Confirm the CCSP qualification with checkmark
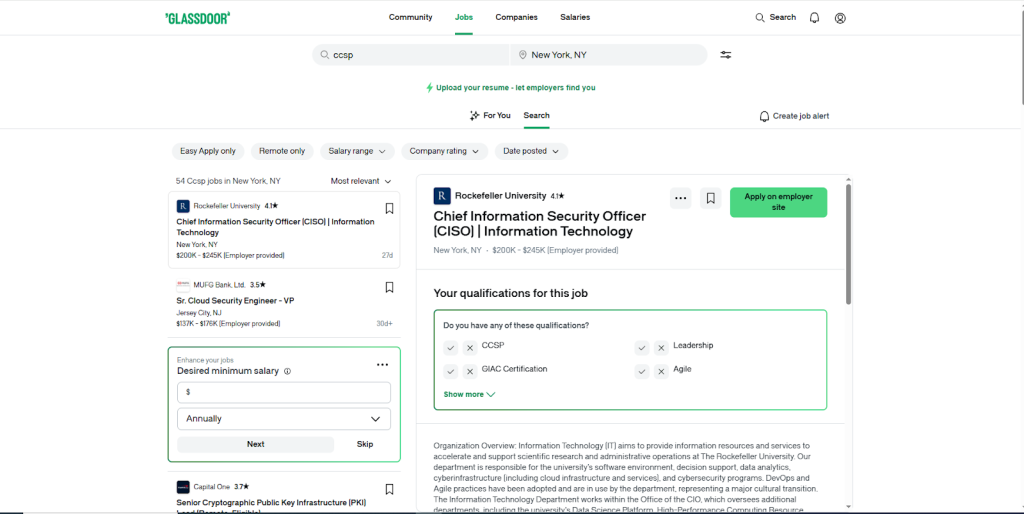This screenshot has width=1024, height=514. [x=451, y=348]
